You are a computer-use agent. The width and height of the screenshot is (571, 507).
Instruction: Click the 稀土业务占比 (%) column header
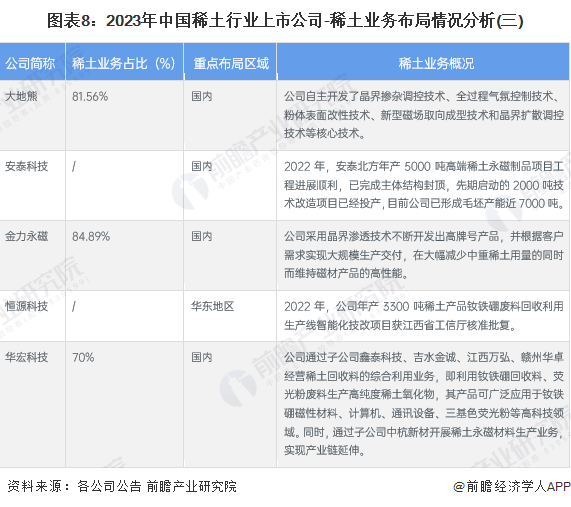(x=124, y=64)
